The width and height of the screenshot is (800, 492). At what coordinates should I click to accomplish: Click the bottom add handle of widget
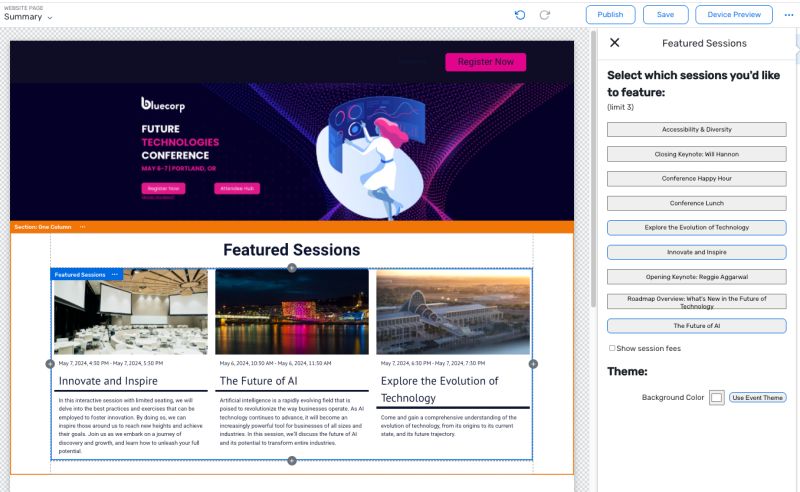(292, 461)
